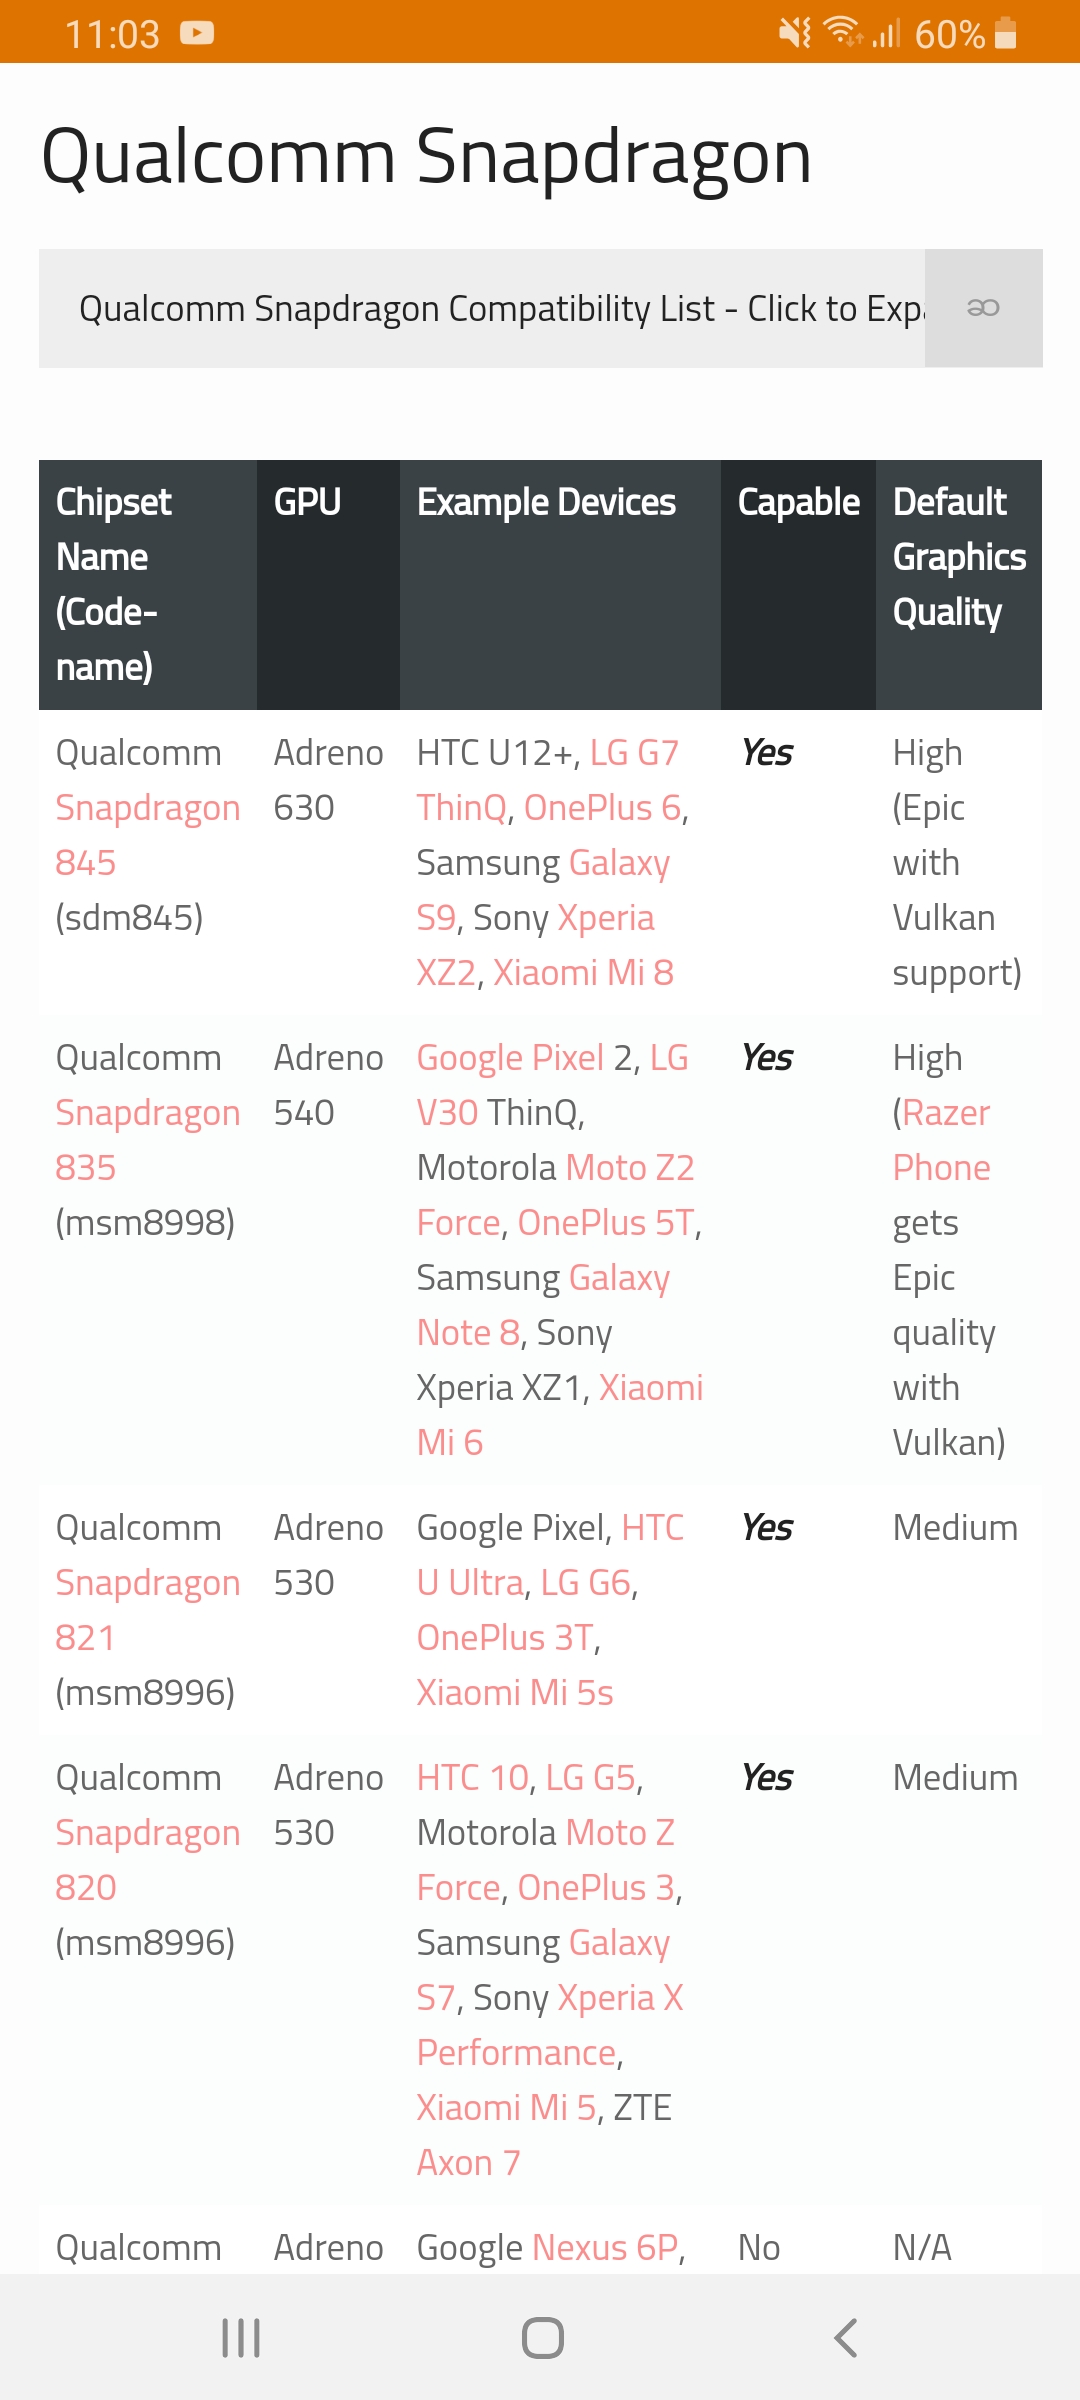Tap the Wi-Fi status icon

[844, 32]
